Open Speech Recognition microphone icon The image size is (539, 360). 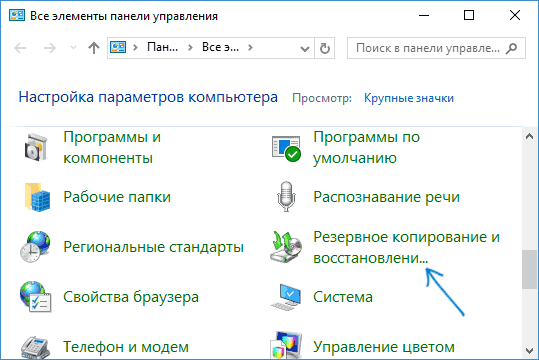coord(286,196)
